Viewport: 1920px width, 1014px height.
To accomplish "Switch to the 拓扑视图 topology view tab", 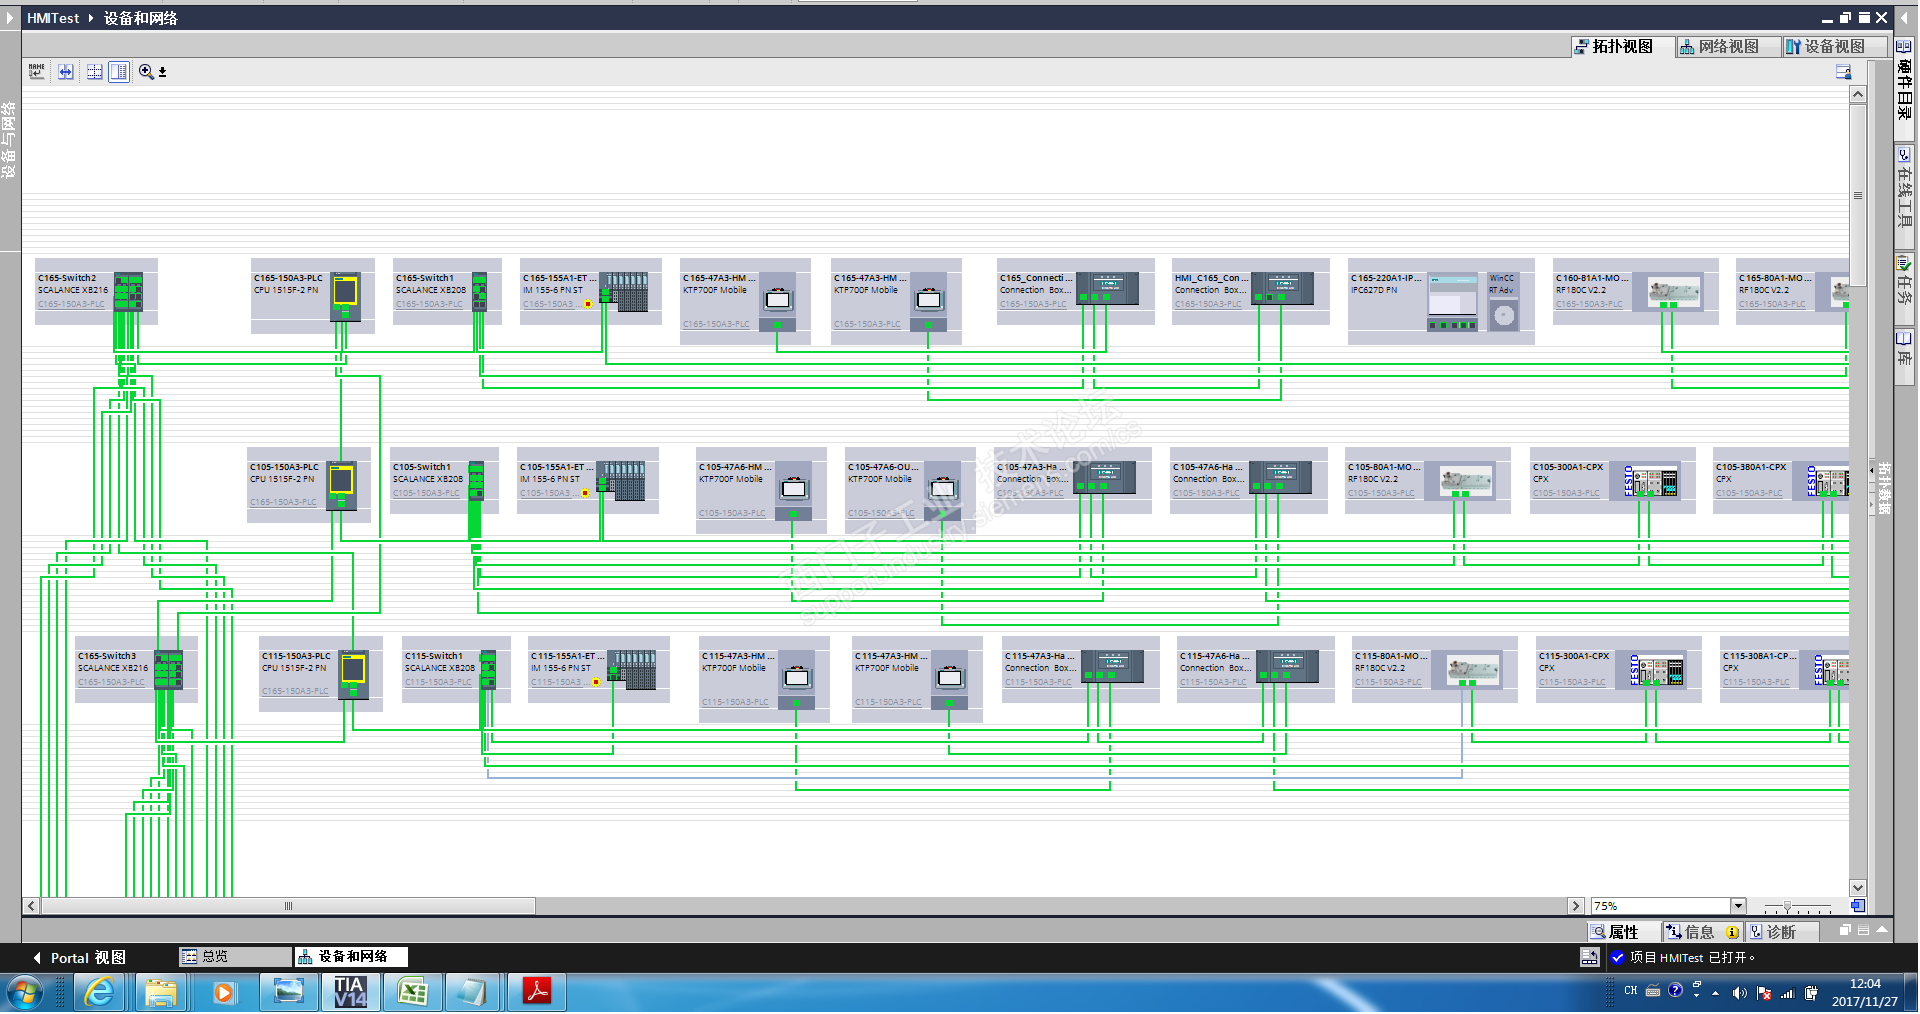I will (1624, 47).
